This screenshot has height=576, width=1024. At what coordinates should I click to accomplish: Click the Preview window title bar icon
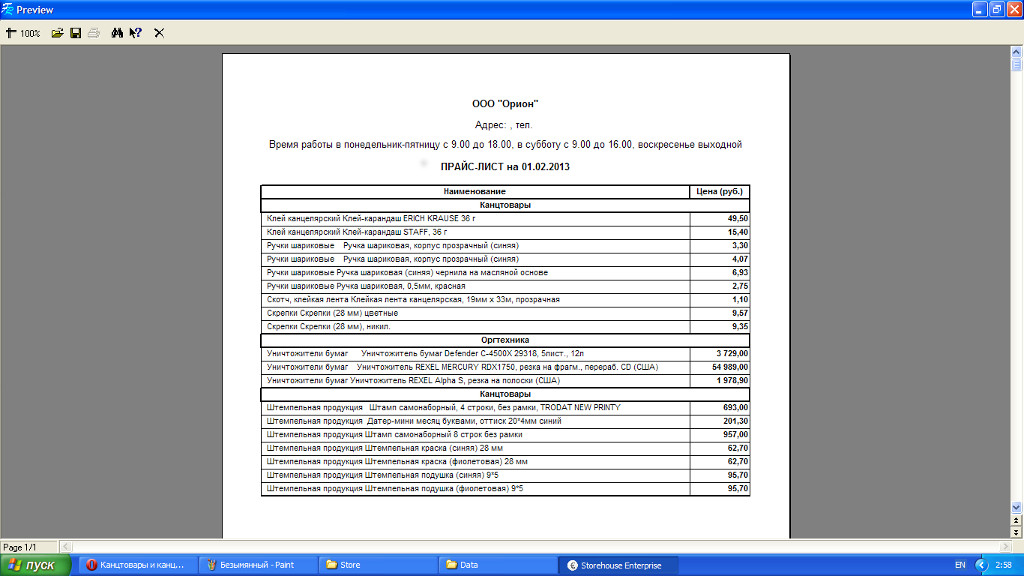click(x=8, y=9)
